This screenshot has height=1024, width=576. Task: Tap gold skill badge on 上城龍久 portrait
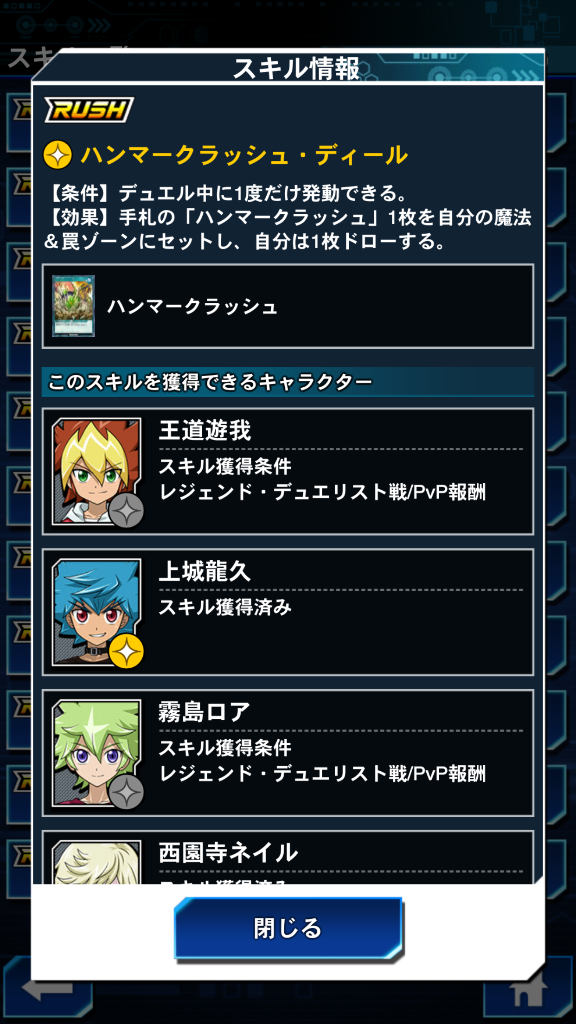tap(125, 650)
